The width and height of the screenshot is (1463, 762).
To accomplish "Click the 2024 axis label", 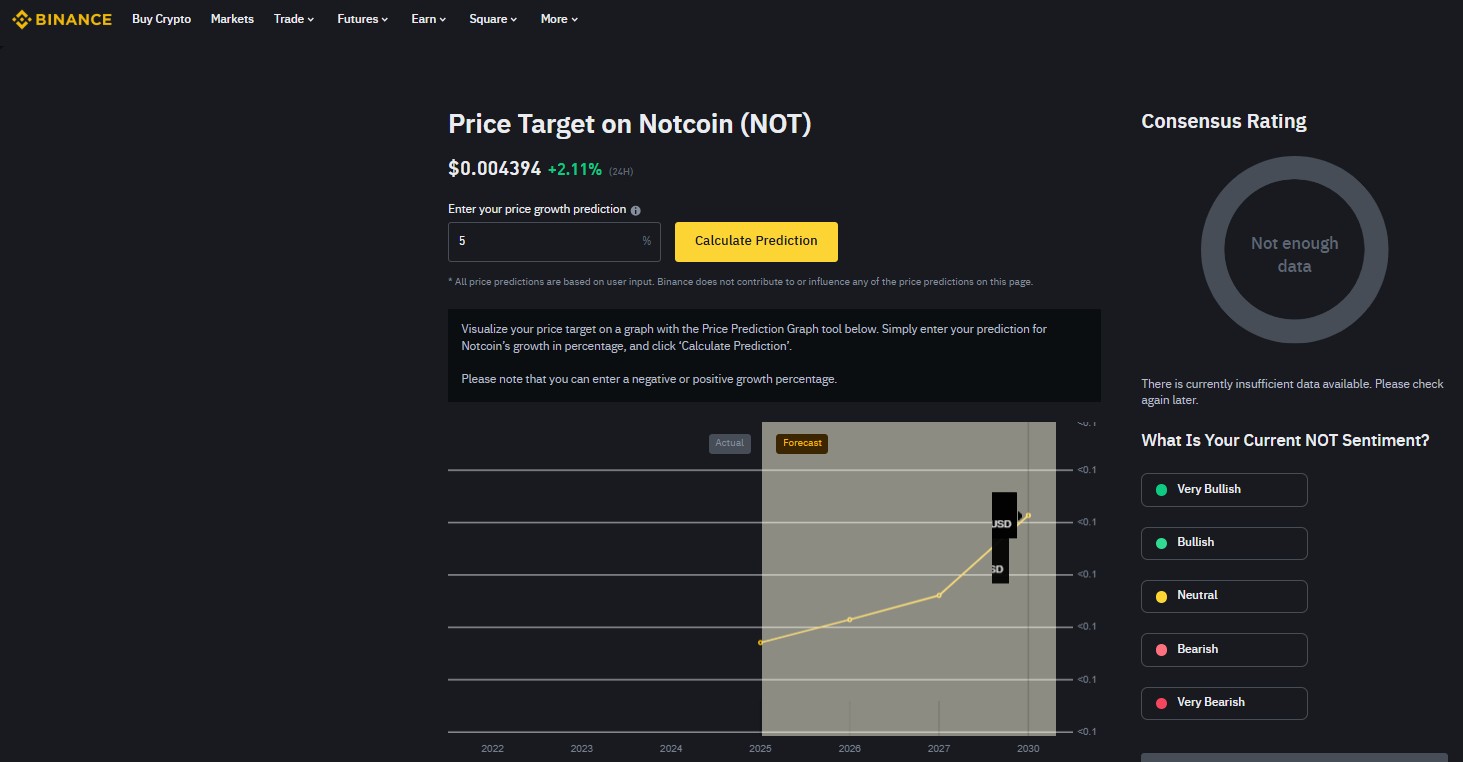I will point(671,748).
